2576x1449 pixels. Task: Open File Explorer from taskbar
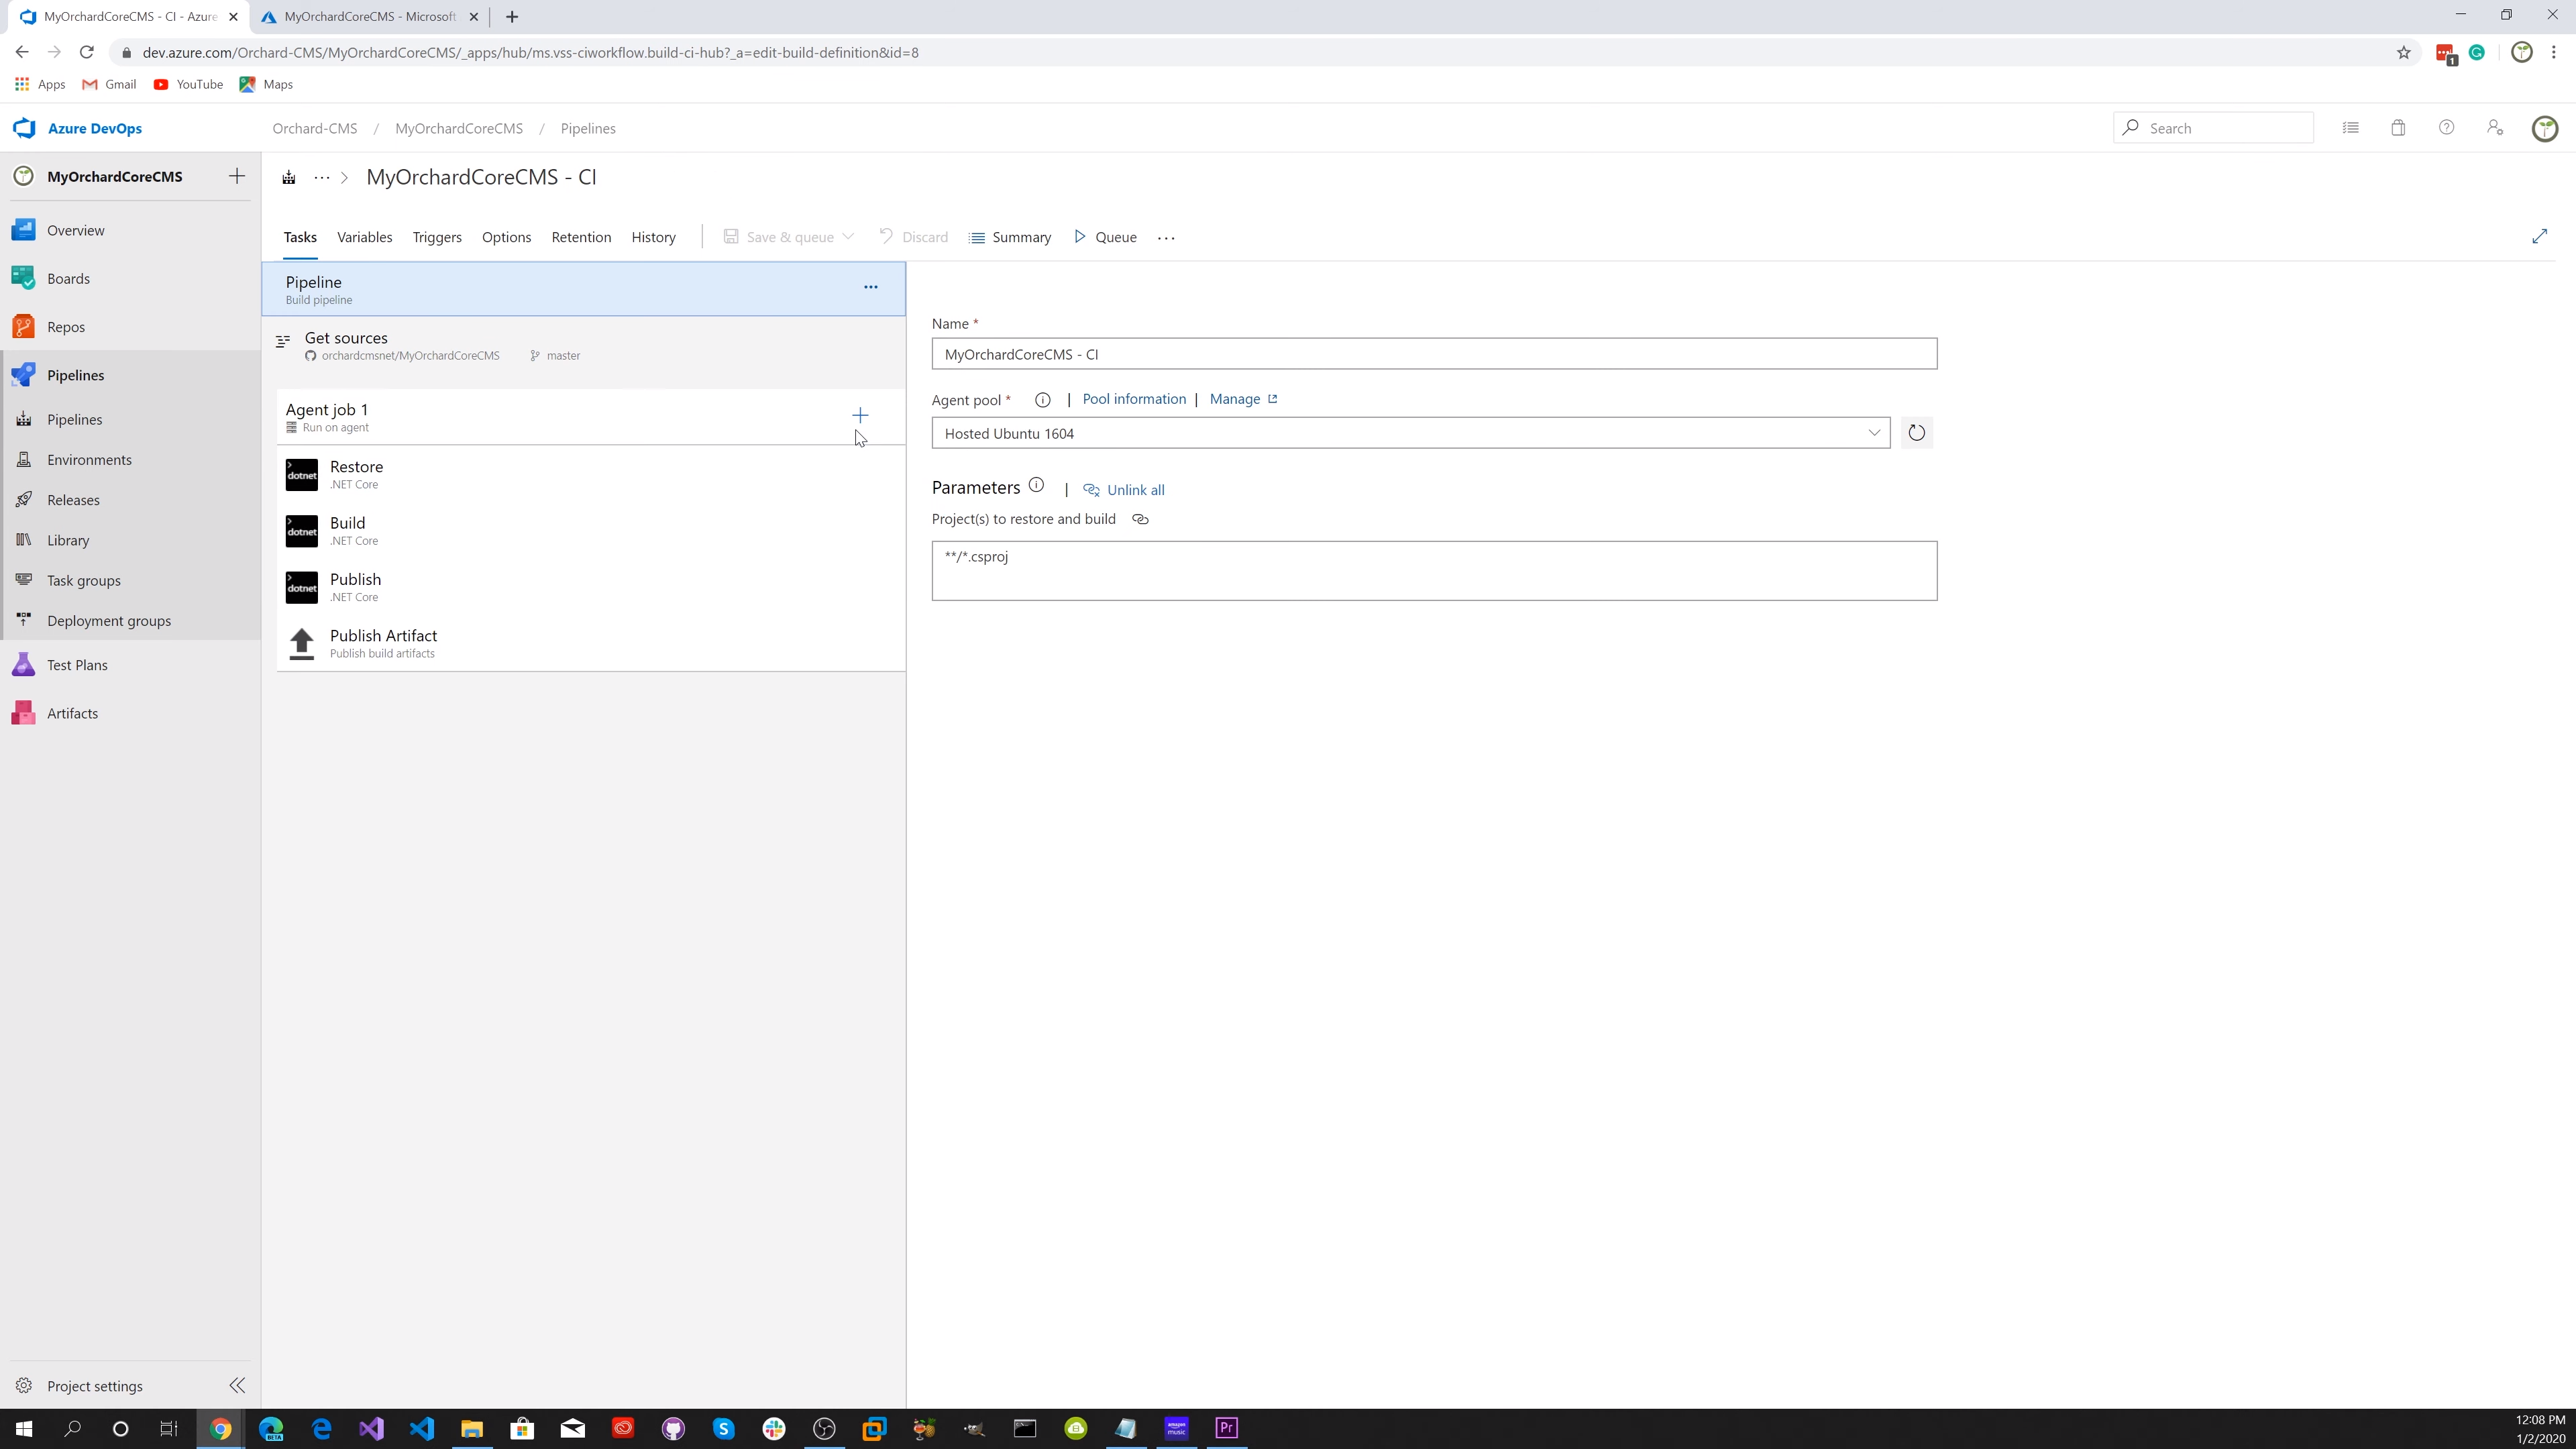[472, 1428]
